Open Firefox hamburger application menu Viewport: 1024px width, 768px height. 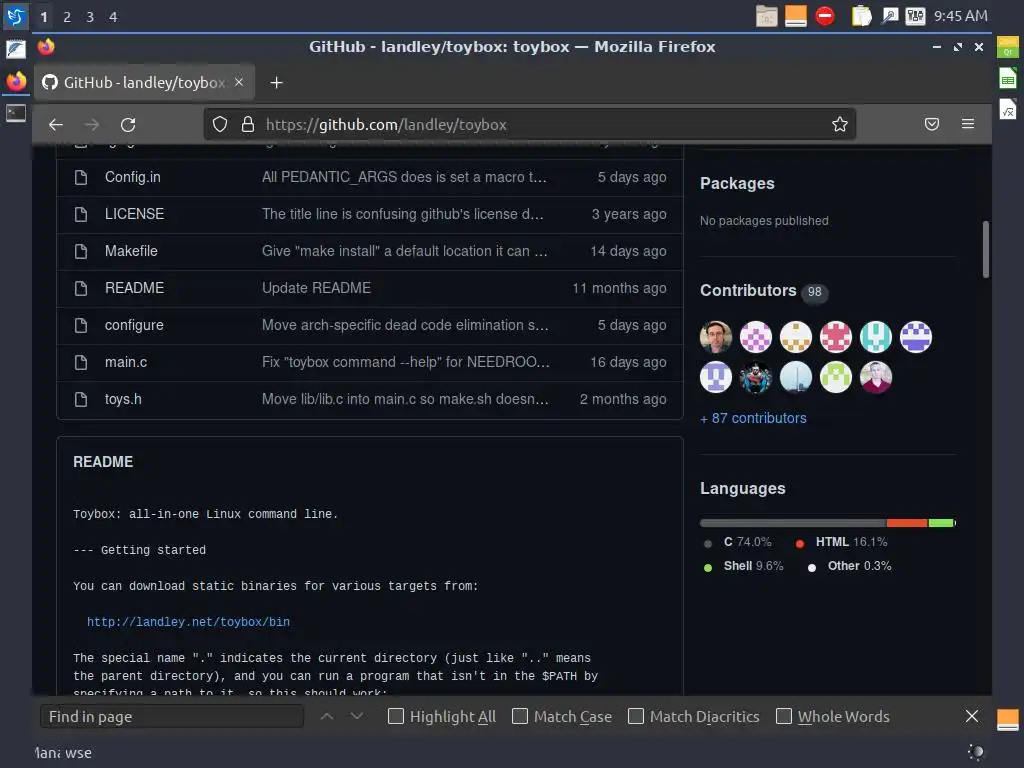point(968,124)
